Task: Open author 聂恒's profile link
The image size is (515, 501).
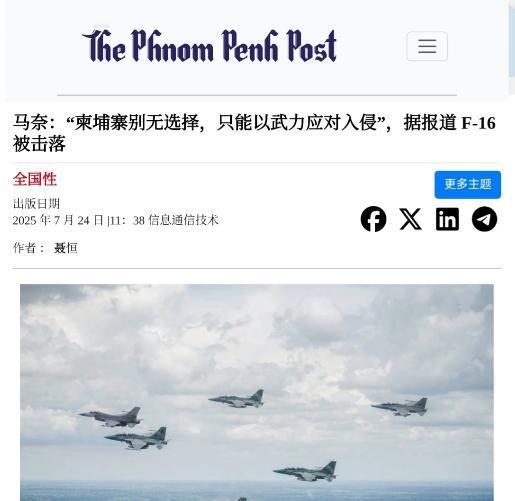Action: click(66, 248)
